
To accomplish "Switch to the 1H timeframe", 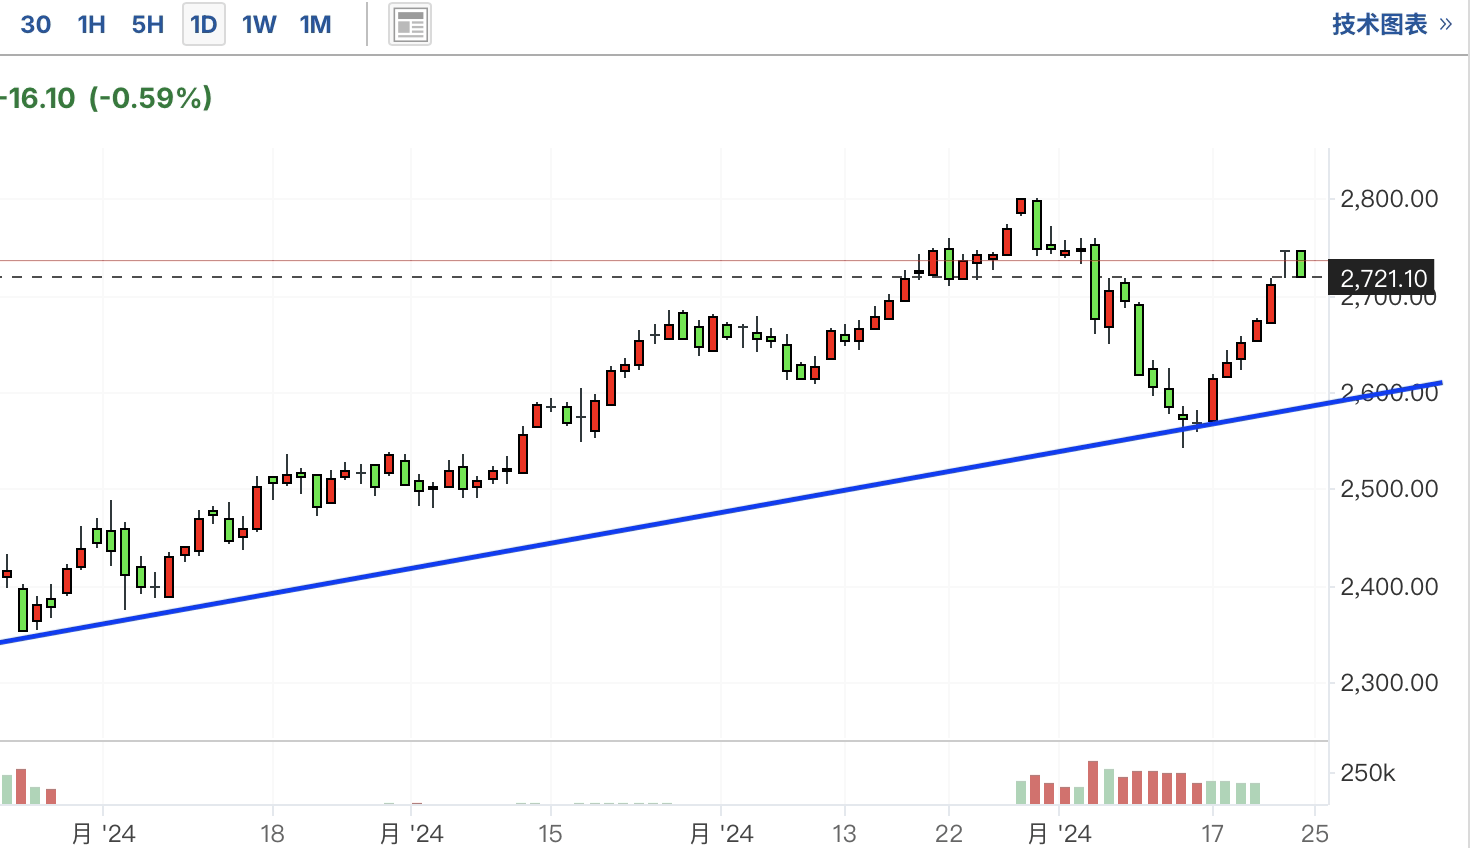I will tap(91, 24).
